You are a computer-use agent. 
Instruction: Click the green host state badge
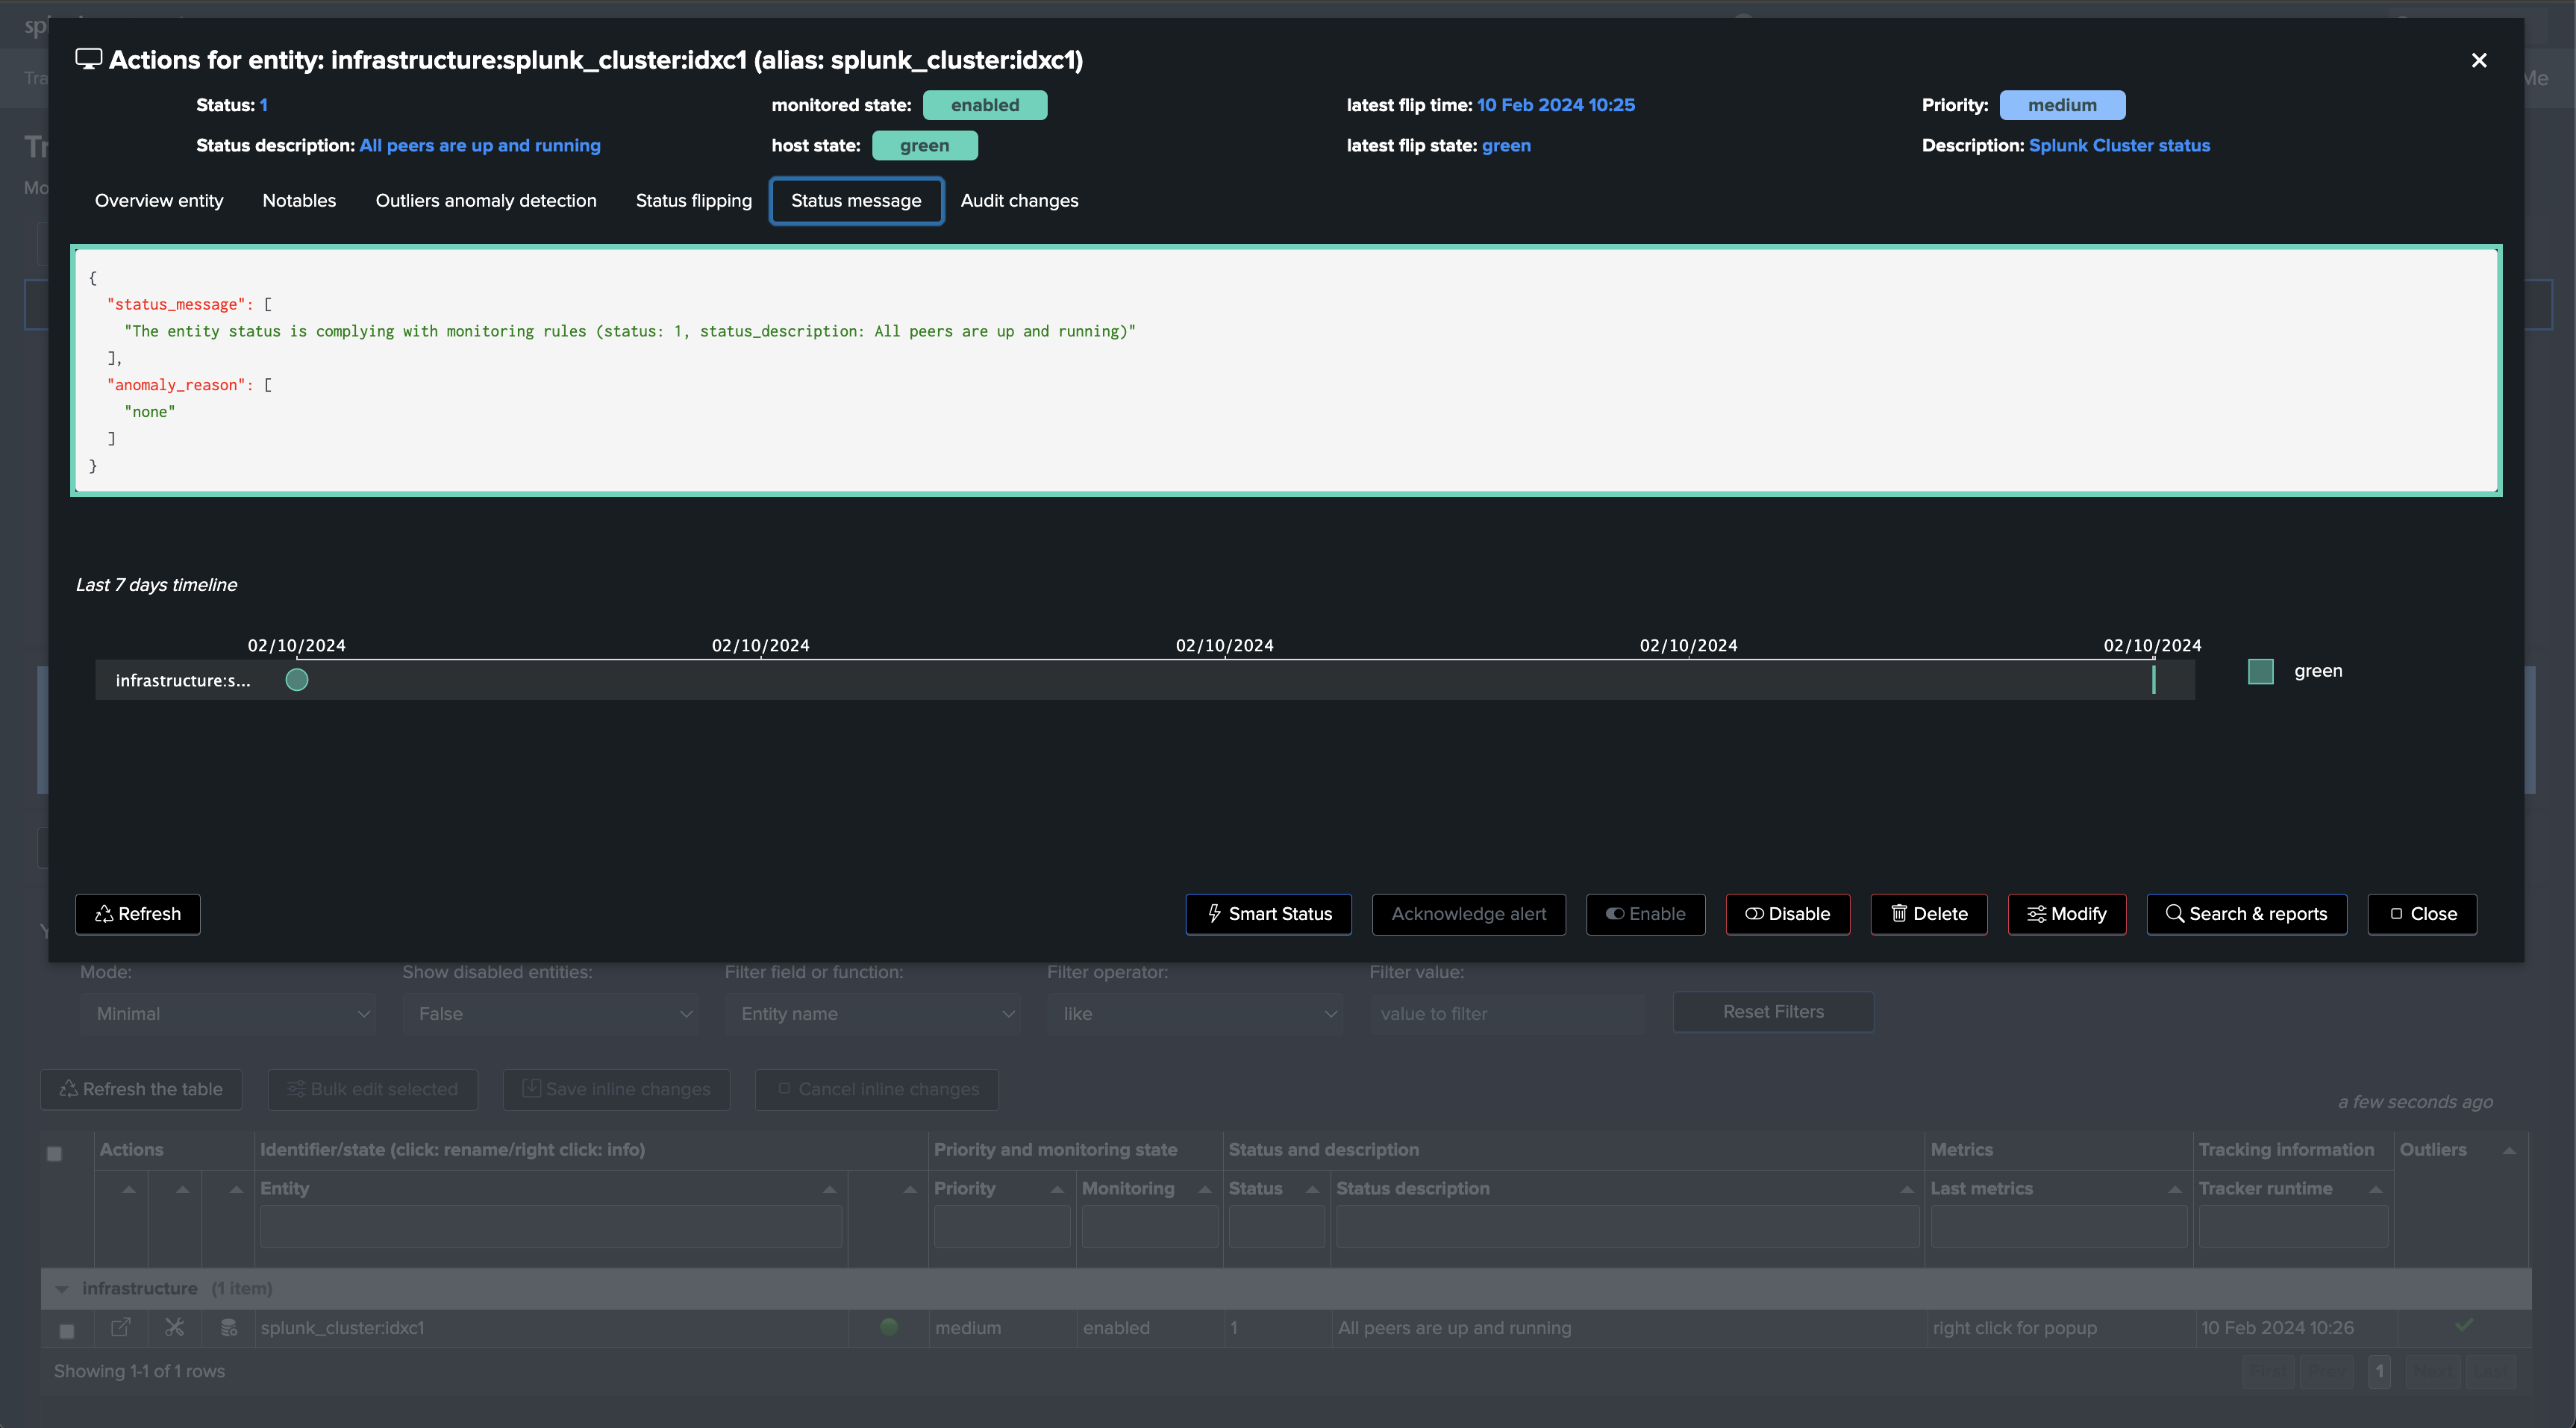[925, 146]
